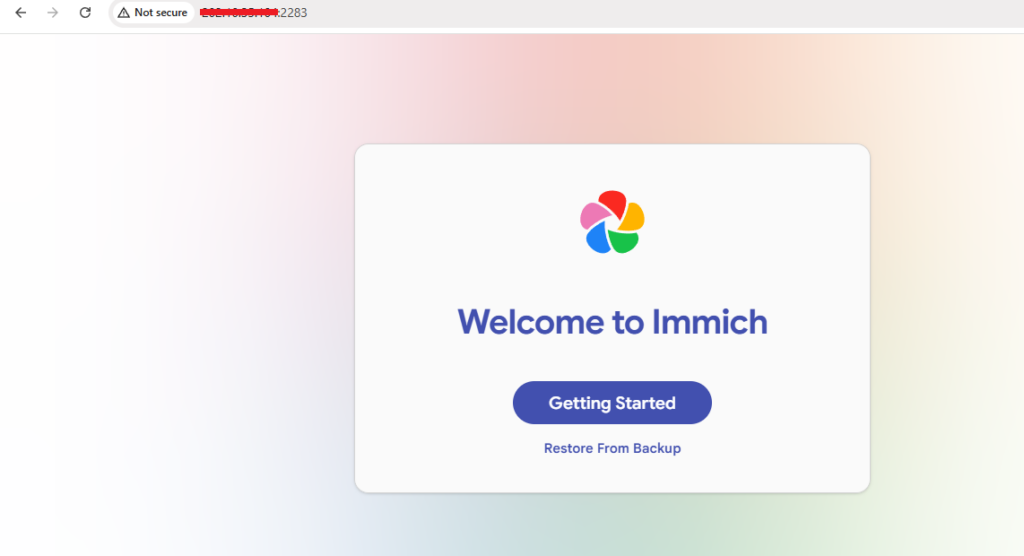The image size is (1024, 556).
Task: Click the browser forward arrow
Action: [53, 12]
